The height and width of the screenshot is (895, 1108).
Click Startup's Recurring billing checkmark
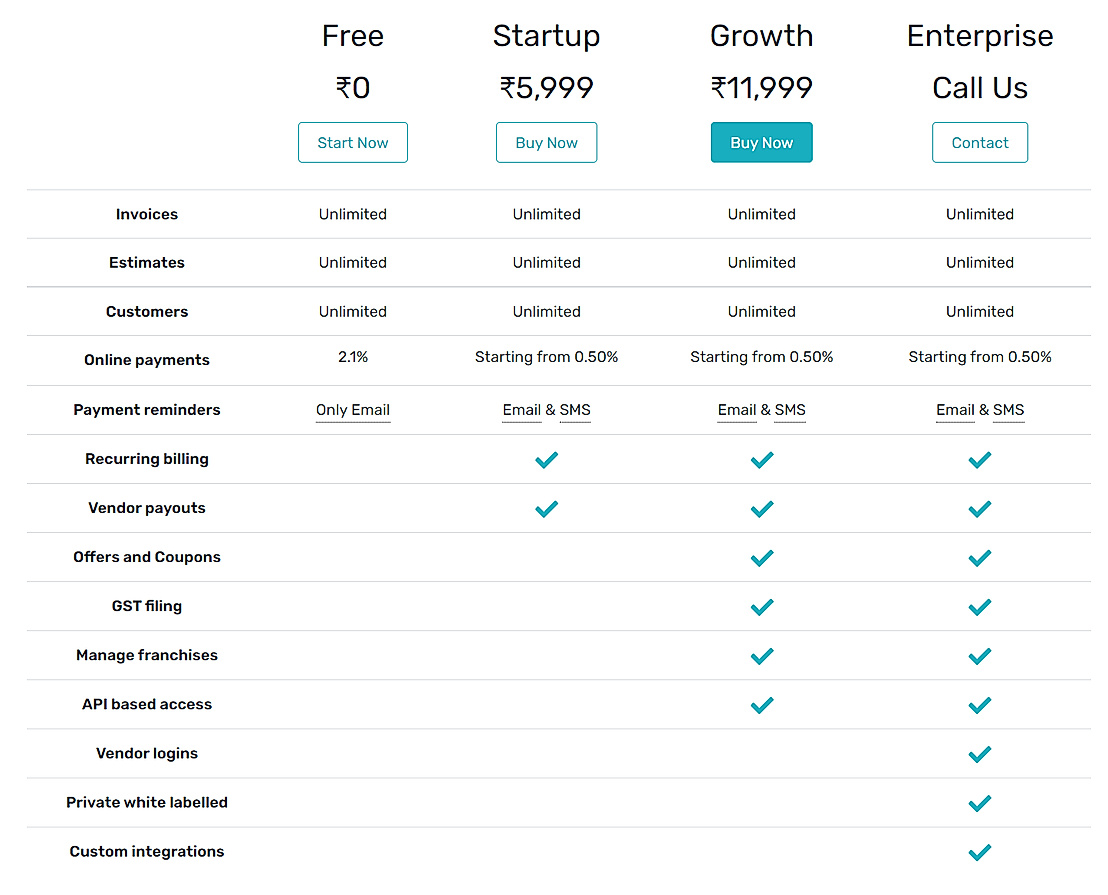tap(546, 460)
